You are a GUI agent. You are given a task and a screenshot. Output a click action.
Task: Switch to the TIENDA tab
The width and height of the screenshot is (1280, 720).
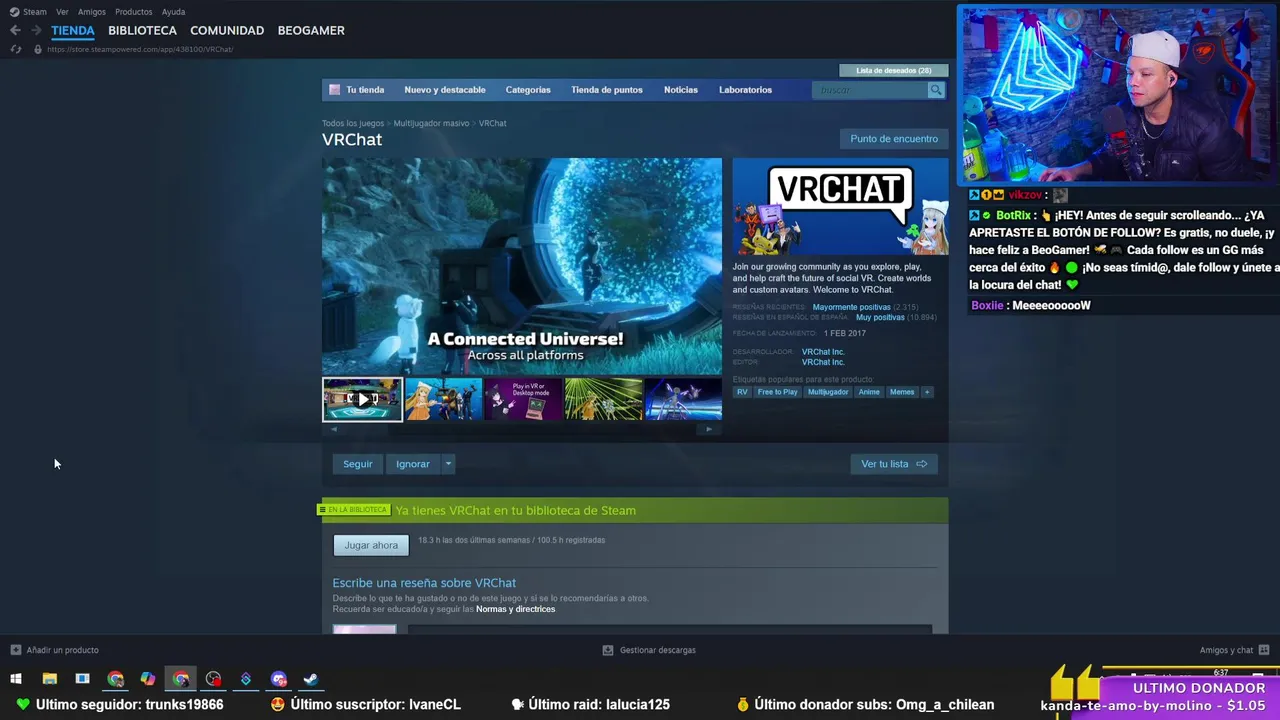[x=73, y=31]
